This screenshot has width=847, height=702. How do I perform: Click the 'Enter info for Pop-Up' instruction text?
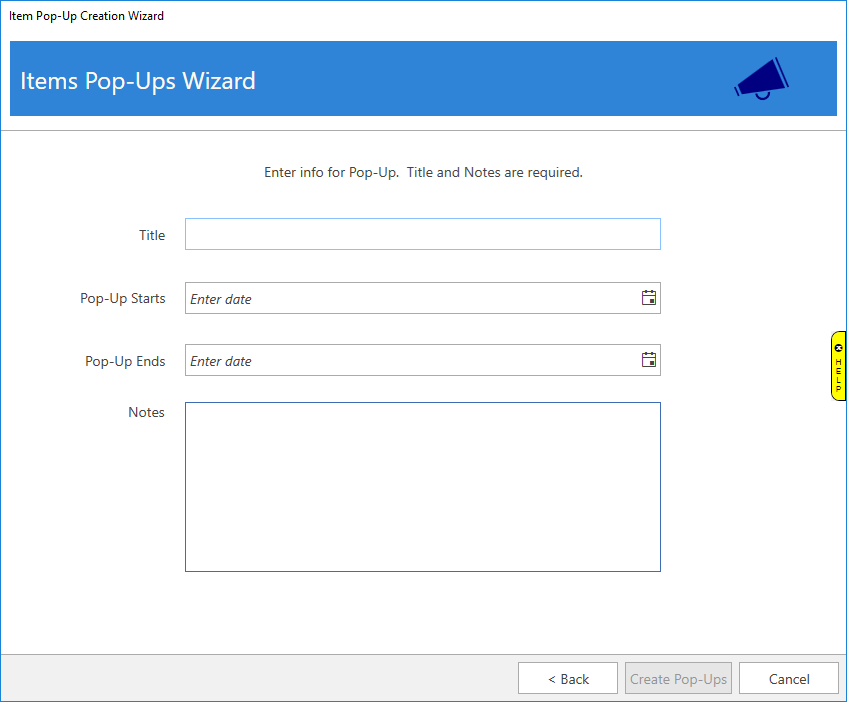[x=423, y=172]
